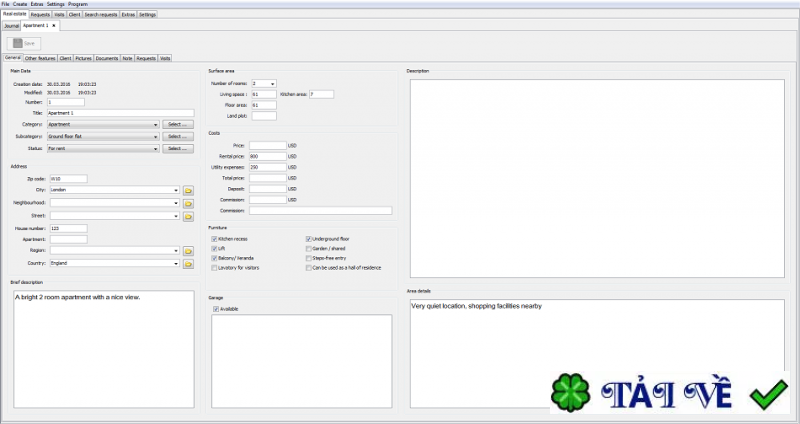The width and height of the screenshot is (800, 424).
Task: Open the Note tab
Action: click(x=128, y=59)
